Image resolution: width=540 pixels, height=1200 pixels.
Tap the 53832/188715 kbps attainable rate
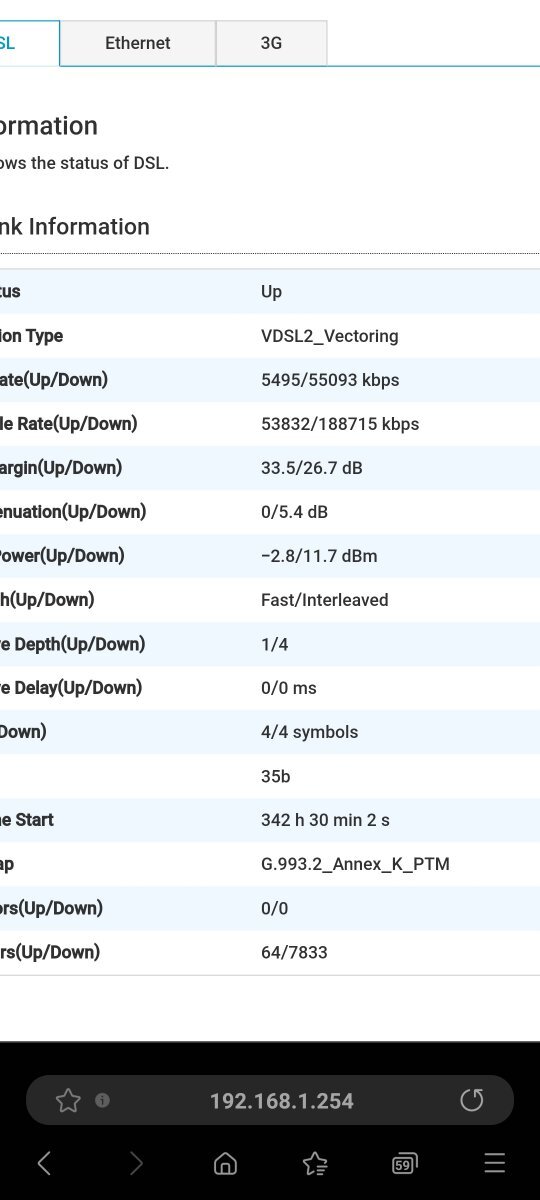(x=340, y=424)
